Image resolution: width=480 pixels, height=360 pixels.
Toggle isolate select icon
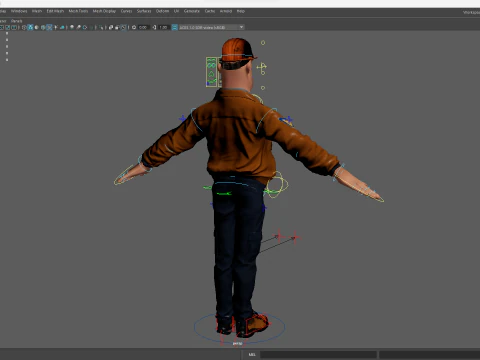[101, 27]
